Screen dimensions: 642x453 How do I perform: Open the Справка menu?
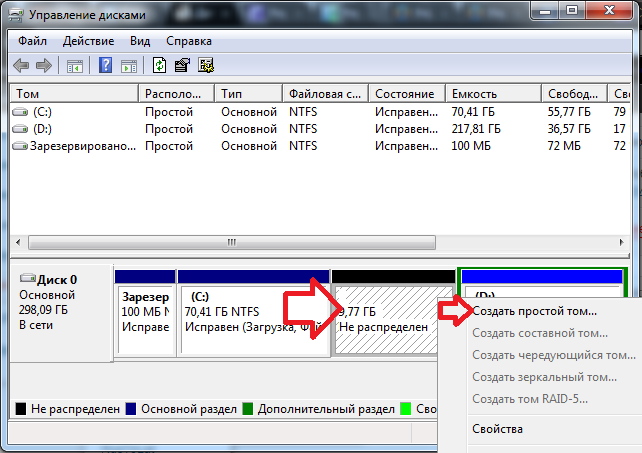[188, 41]
